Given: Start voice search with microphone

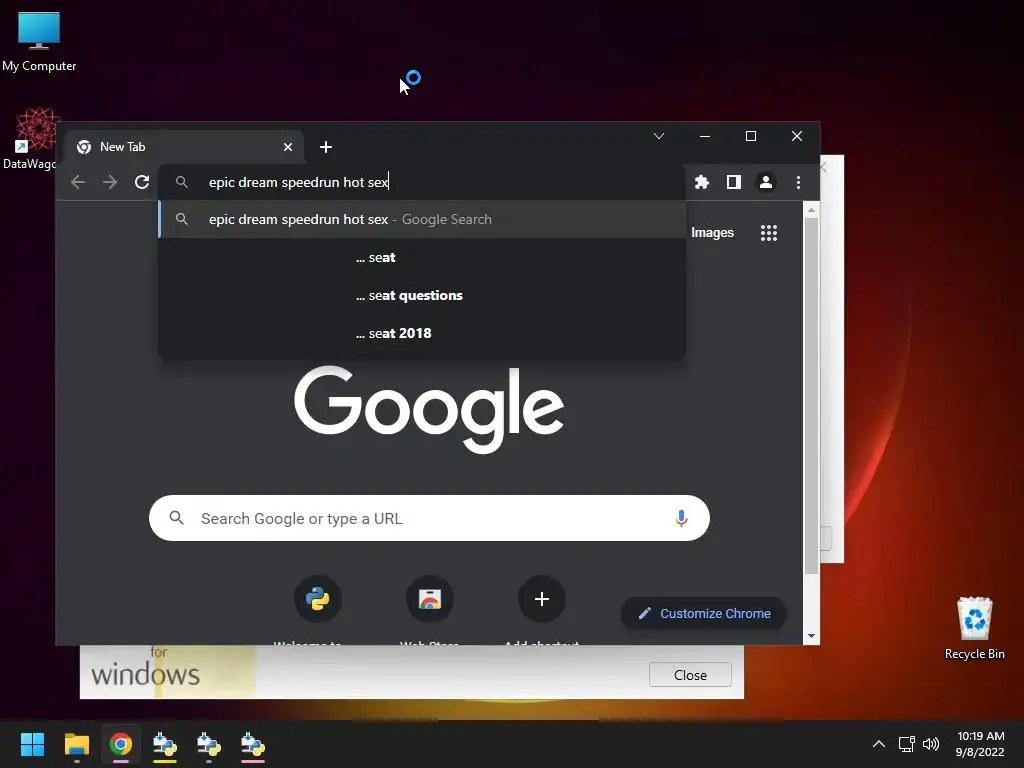Looking at the screenshot, I should [x=681, y=518].
